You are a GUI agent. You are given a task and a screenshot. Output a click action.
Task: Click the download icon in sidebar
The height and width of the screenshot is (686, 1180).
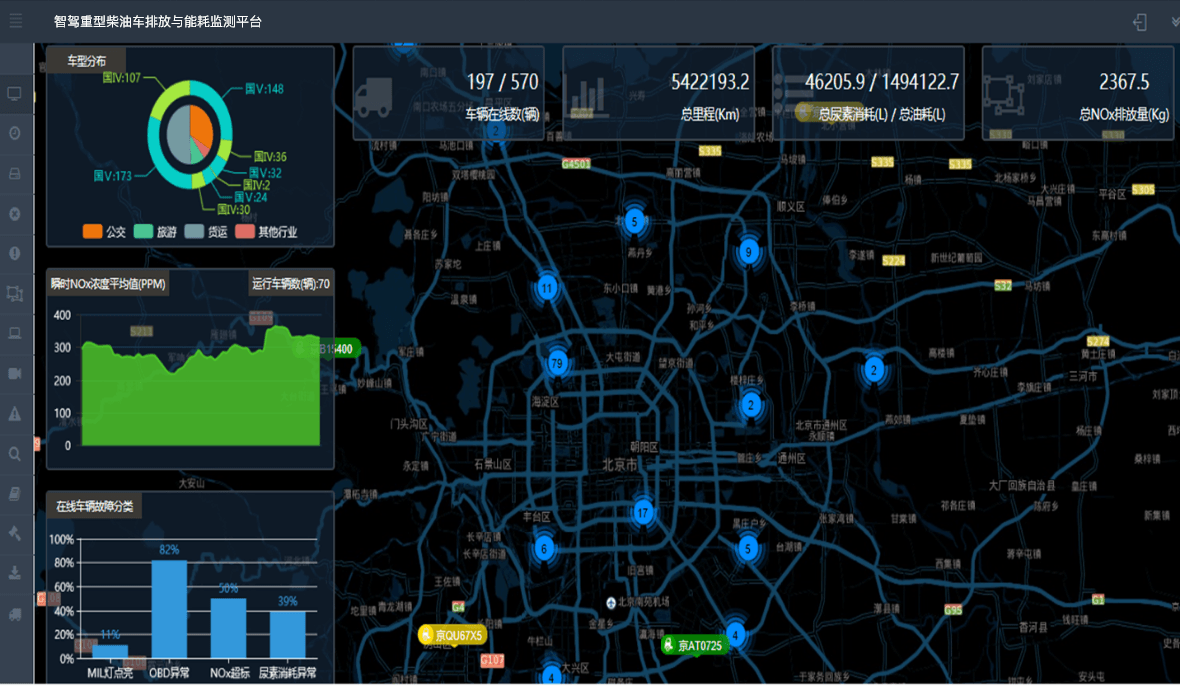[14, 574]
